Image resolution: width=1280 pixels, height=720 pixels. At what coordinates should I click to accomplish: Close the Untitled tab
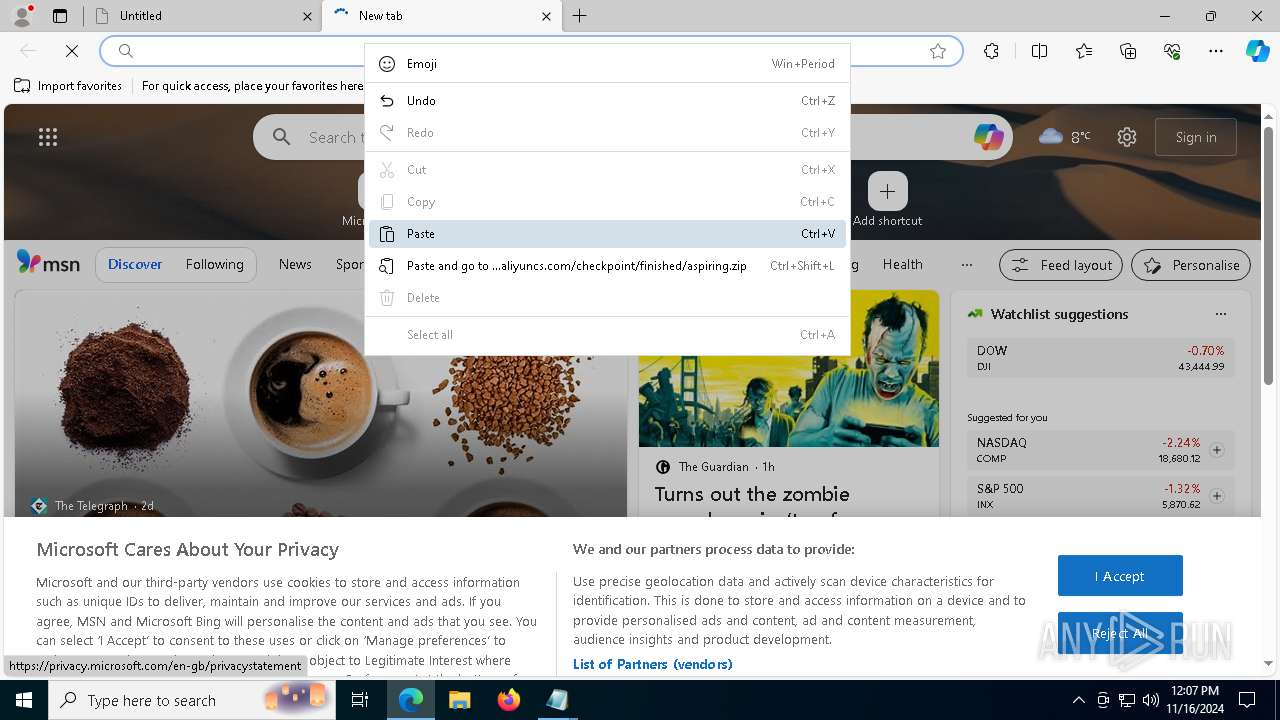point(307,16)
